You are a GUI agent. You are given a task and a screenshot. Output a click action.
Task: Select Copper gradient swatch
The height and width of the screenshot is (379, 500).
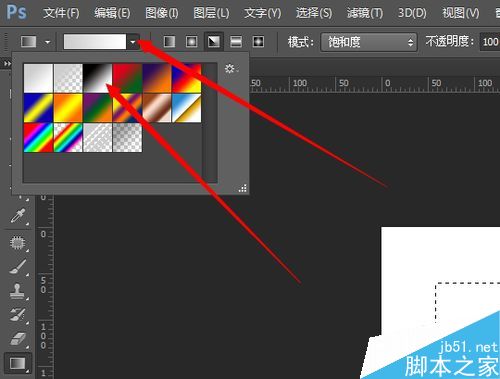[157, 108]
